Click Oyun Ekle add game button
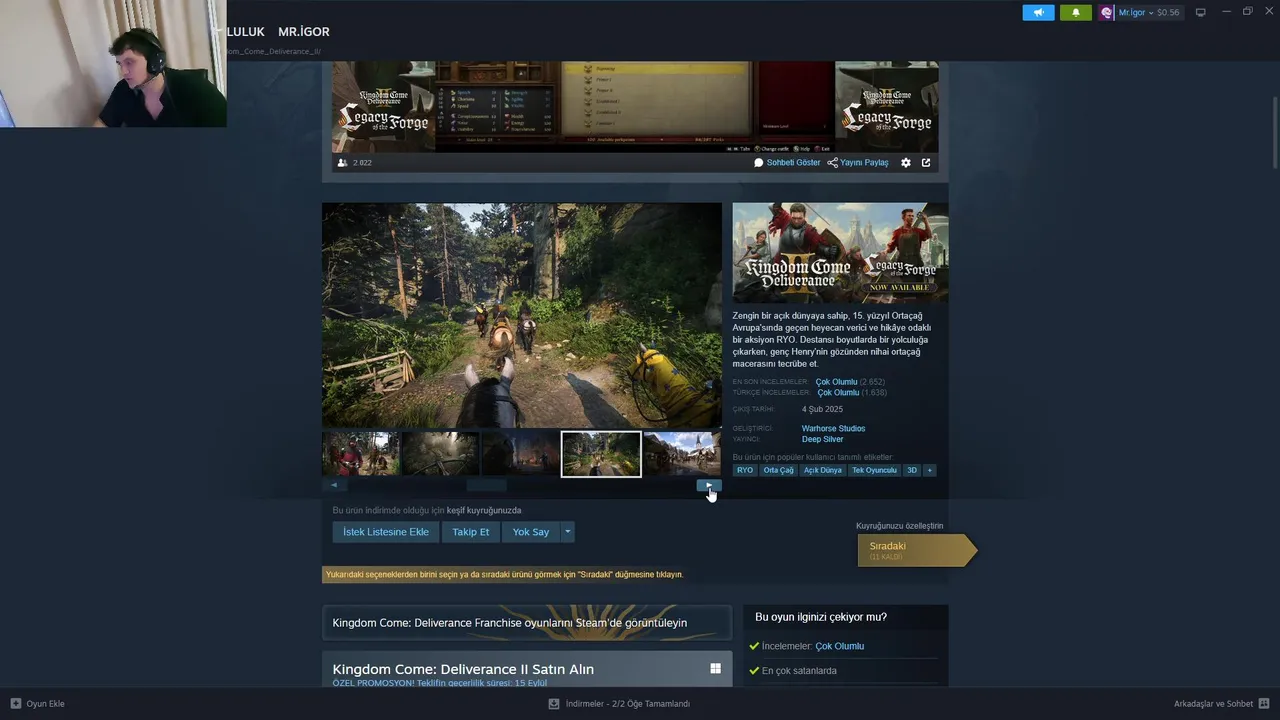 tap(37, 704)
